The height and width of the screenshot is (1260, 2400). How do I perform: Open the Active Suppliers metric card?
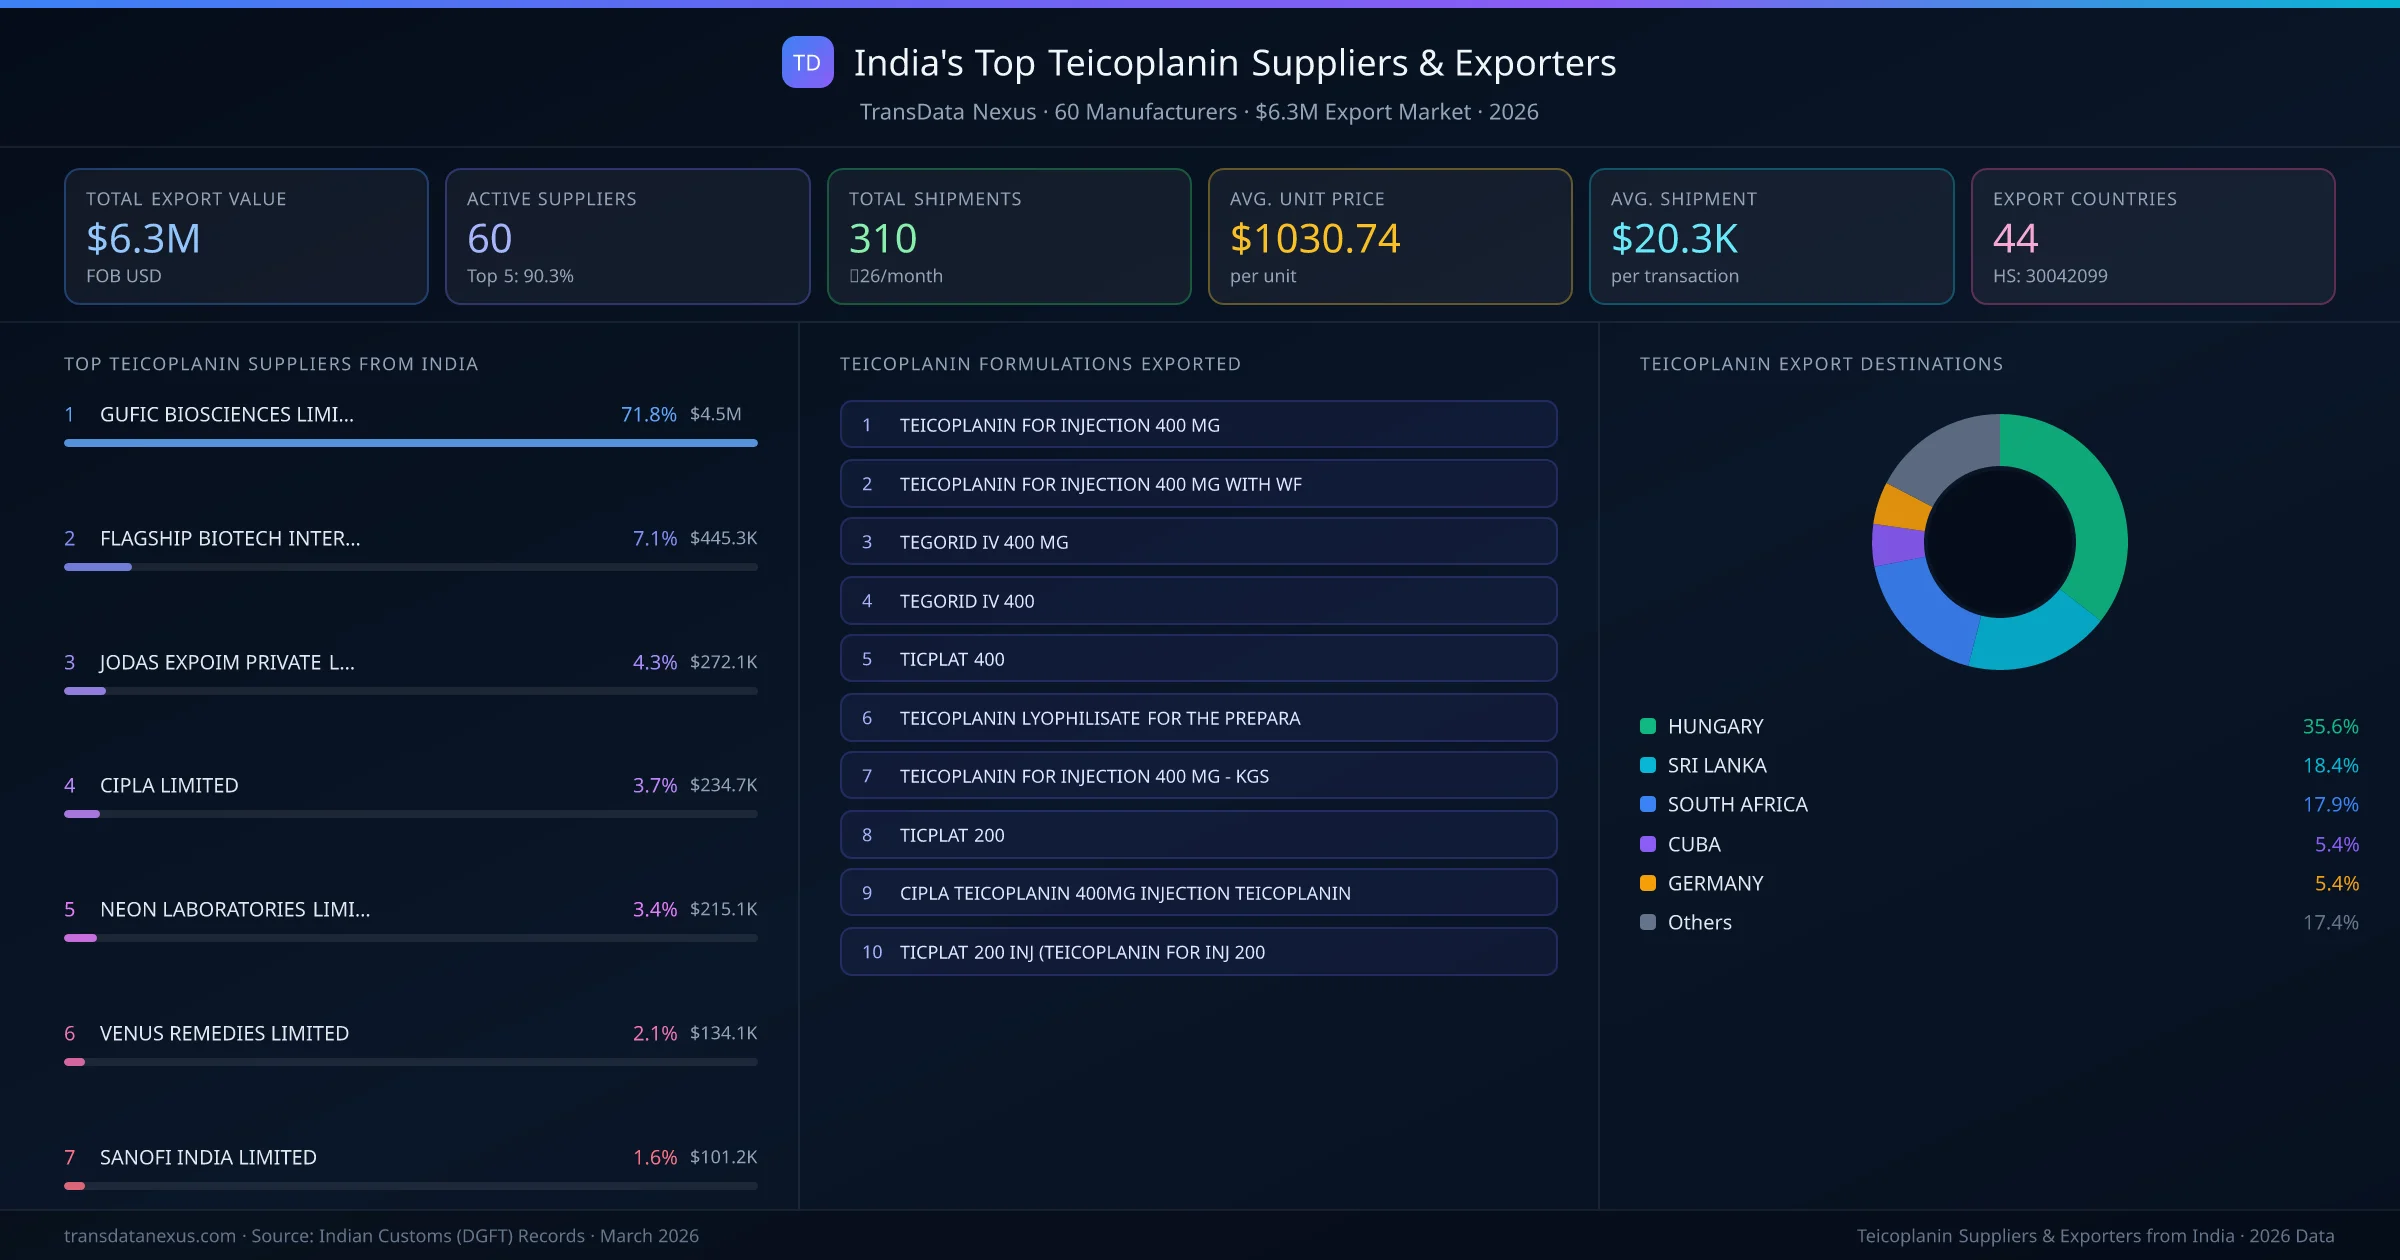point(627,236)
